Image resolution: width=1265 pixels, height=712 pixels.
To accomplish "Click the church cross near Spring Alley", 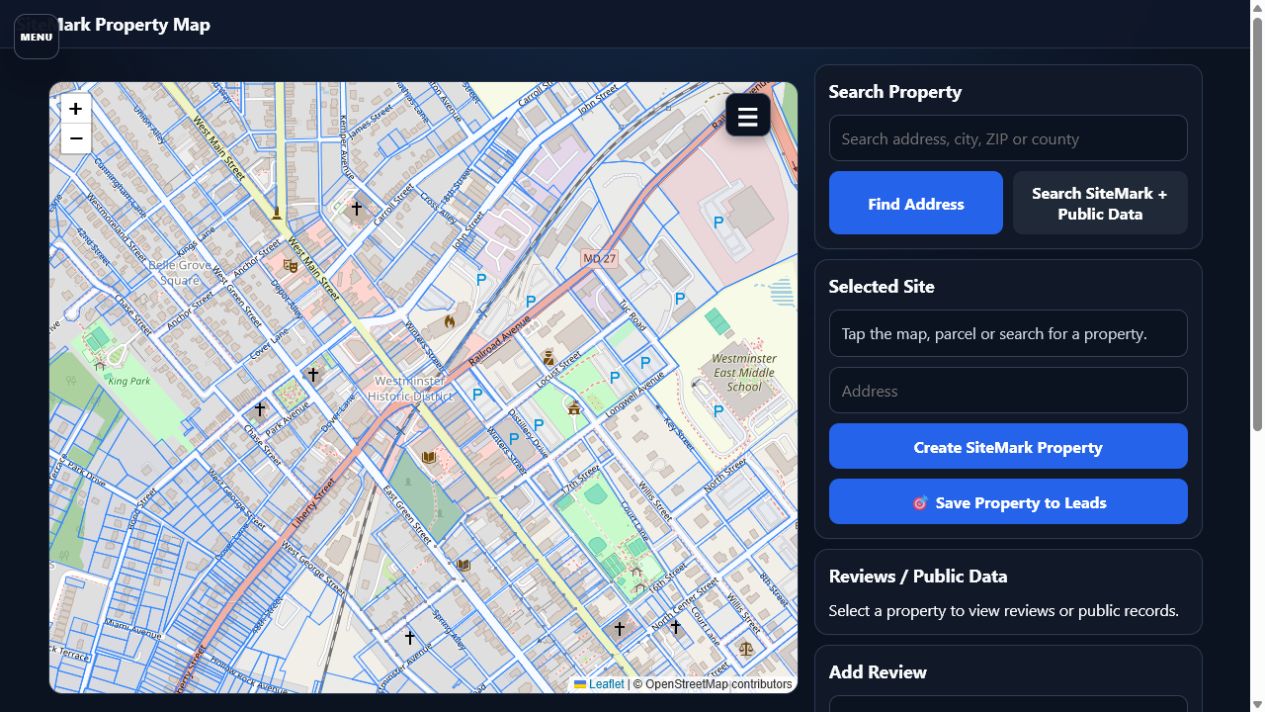I will [409, 637].
